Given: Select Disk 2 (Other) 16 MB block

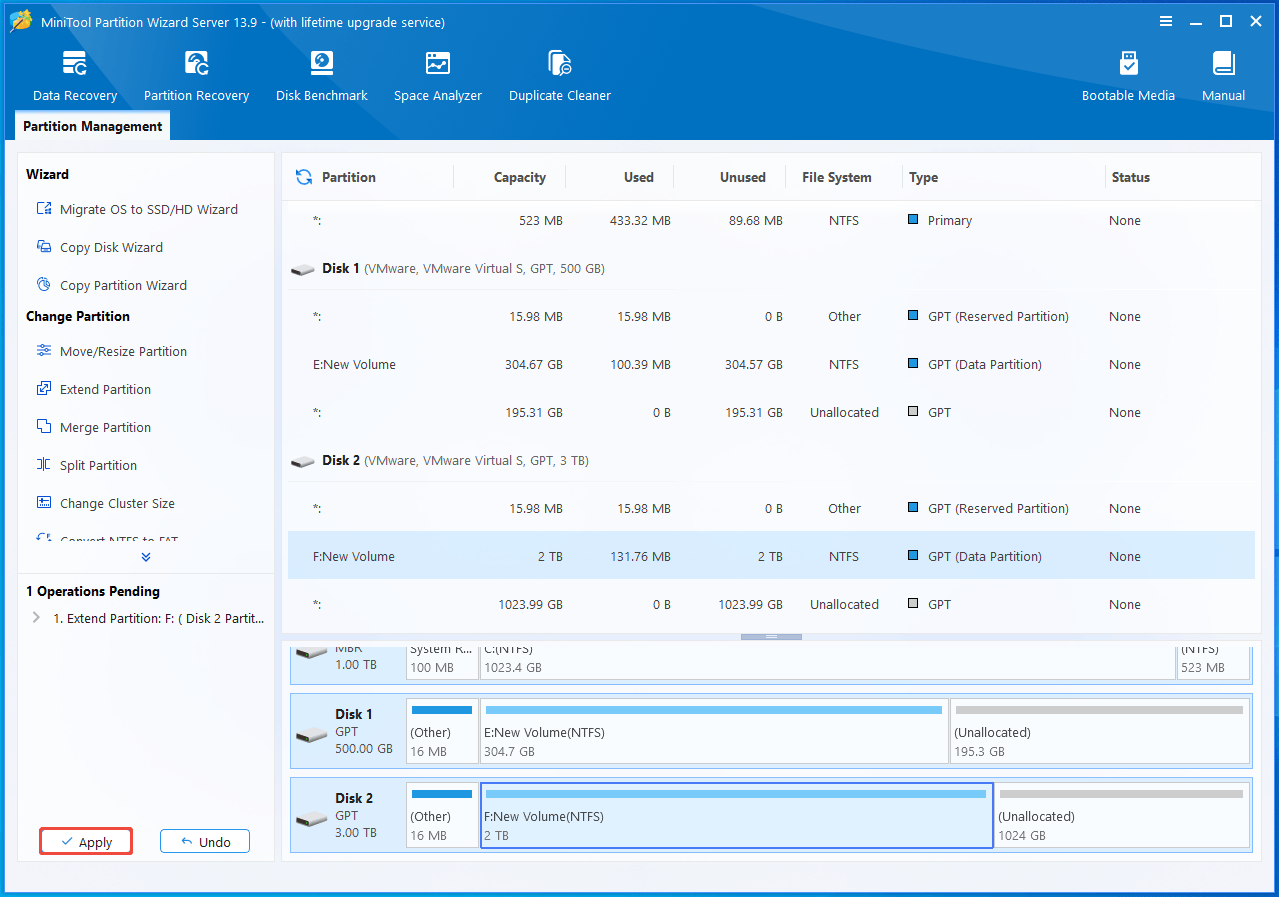Looking at the screenshot, I should 442,815.
